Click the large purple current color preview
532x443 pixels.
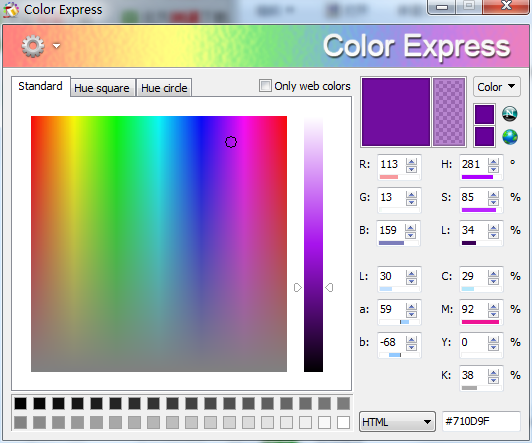(396, 112)
